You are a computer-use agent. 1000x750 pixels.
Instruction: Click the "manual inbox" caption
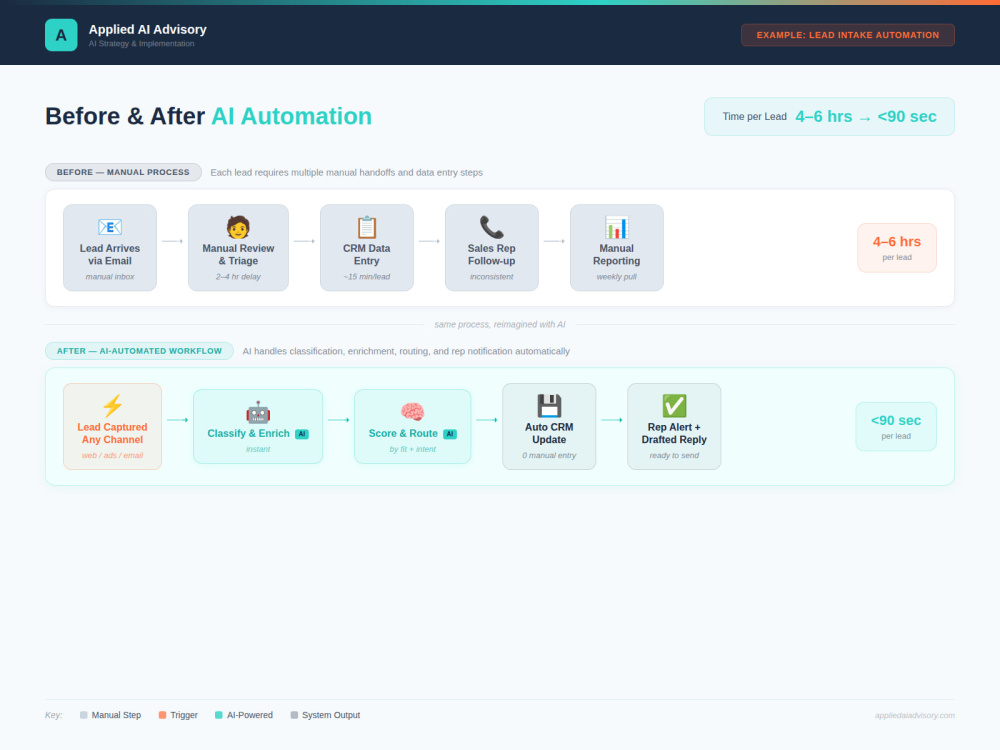[x=110, y=277]
